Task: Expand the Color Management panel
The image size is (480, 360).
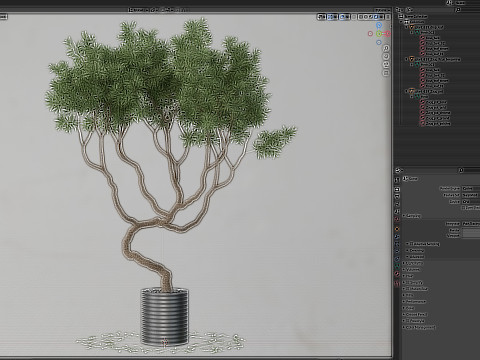Action: (x=419, y=327)
